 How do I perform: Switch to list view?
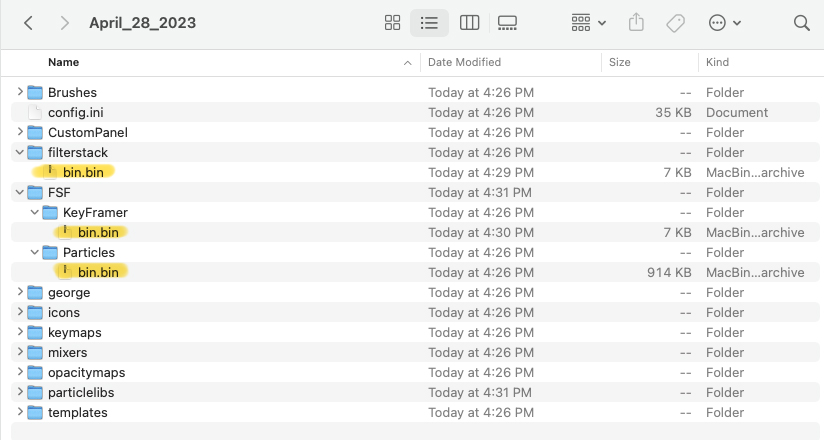[x=429, y=23]
